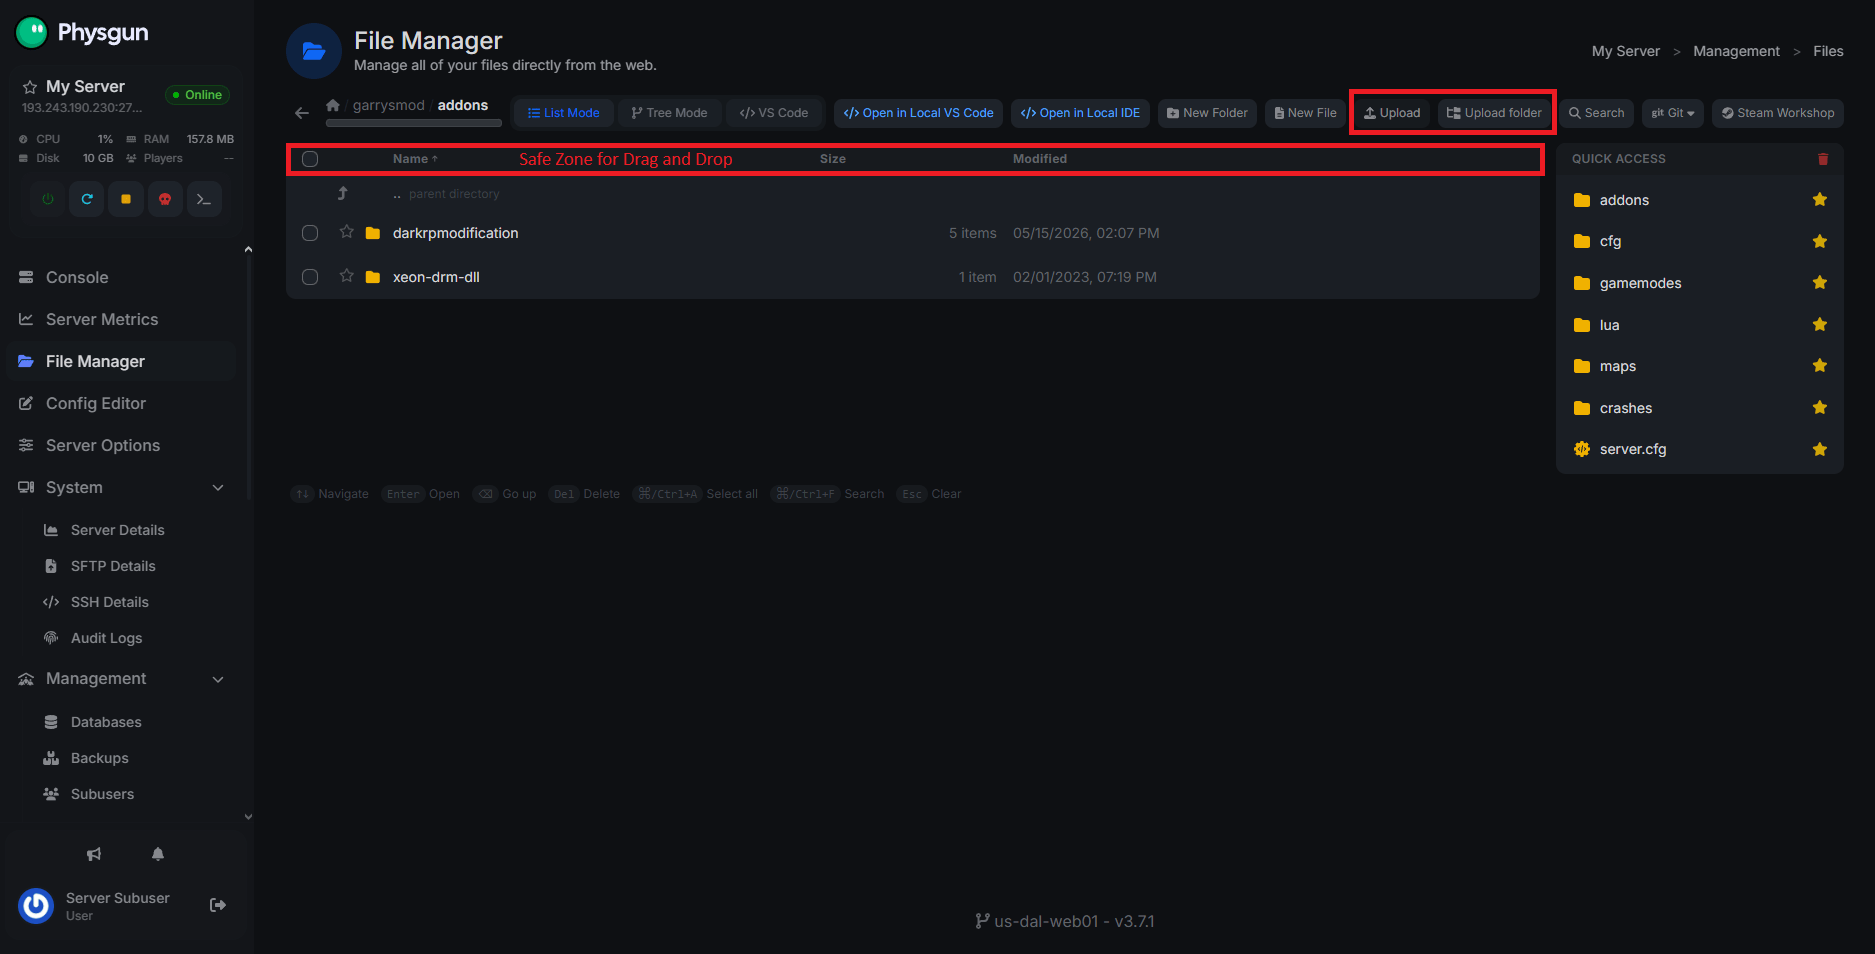Viewport: 1875px width, 954px height.
Task: Click the green start server power icon
Action: pos(48,199)
